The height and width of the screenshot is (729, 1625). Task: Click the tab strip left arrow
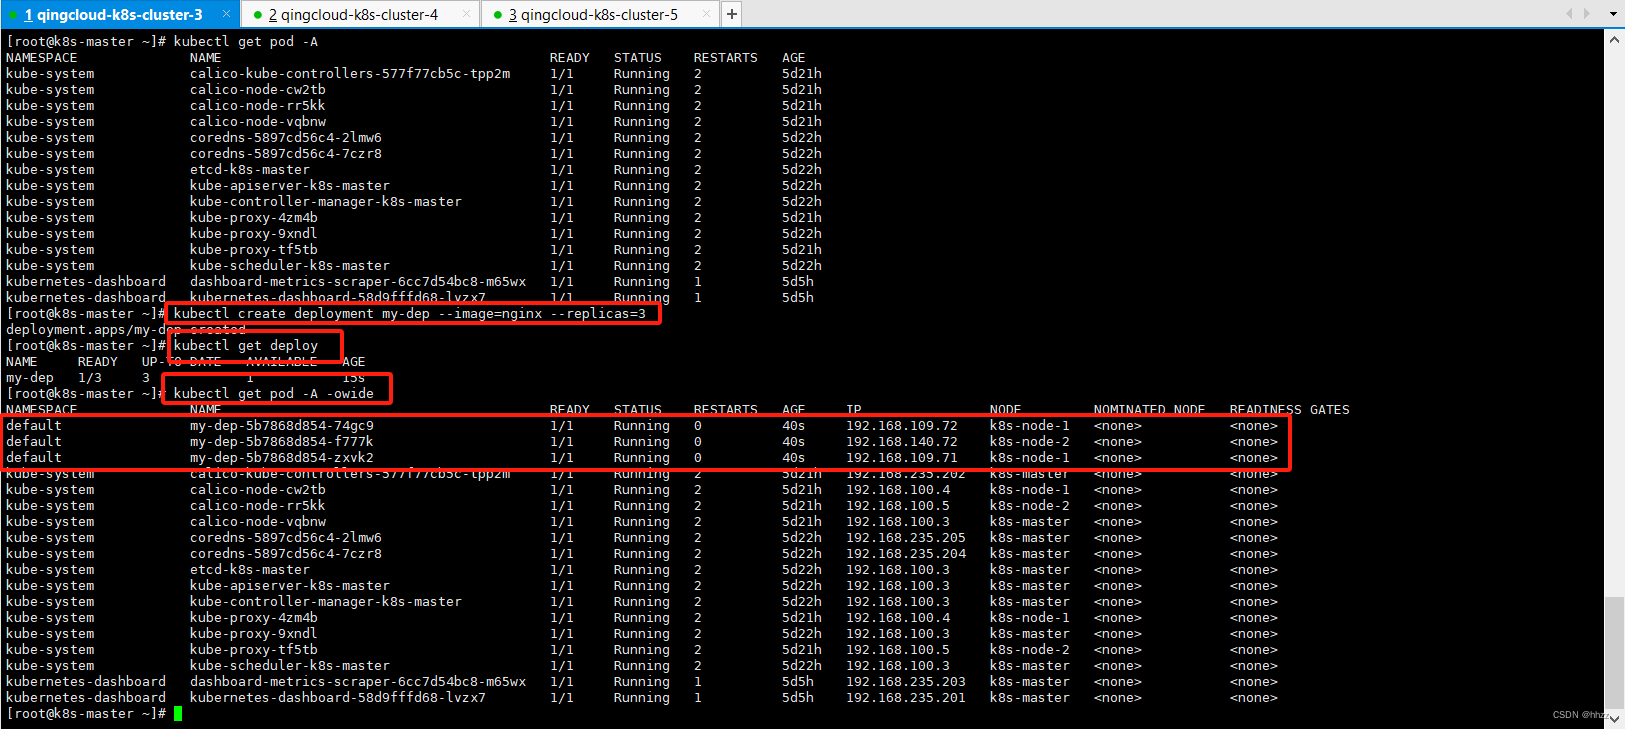click(x=1569, y=14)
